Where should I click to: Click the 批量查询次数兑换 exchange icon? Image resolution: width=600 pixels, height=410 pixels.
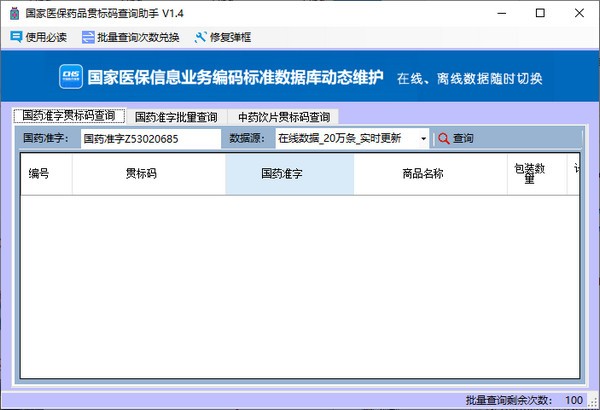click(88, 37)
